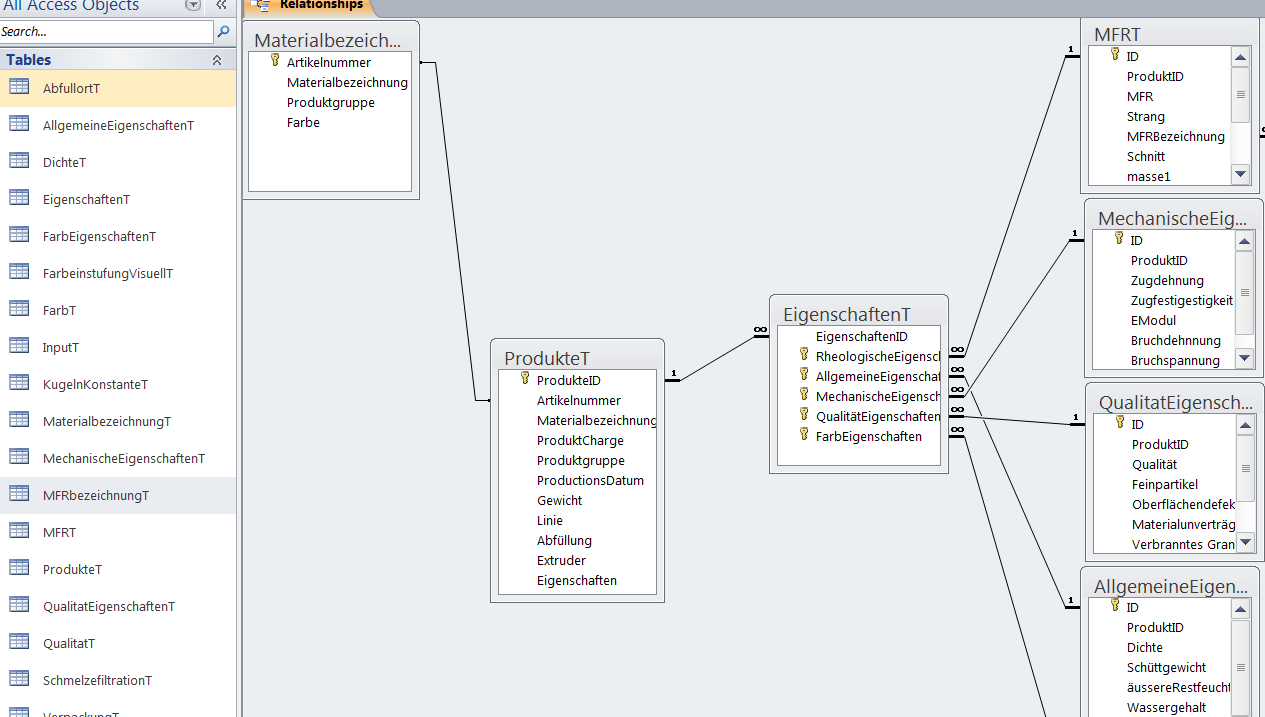Select the InputT table icon

click(19, 346)
